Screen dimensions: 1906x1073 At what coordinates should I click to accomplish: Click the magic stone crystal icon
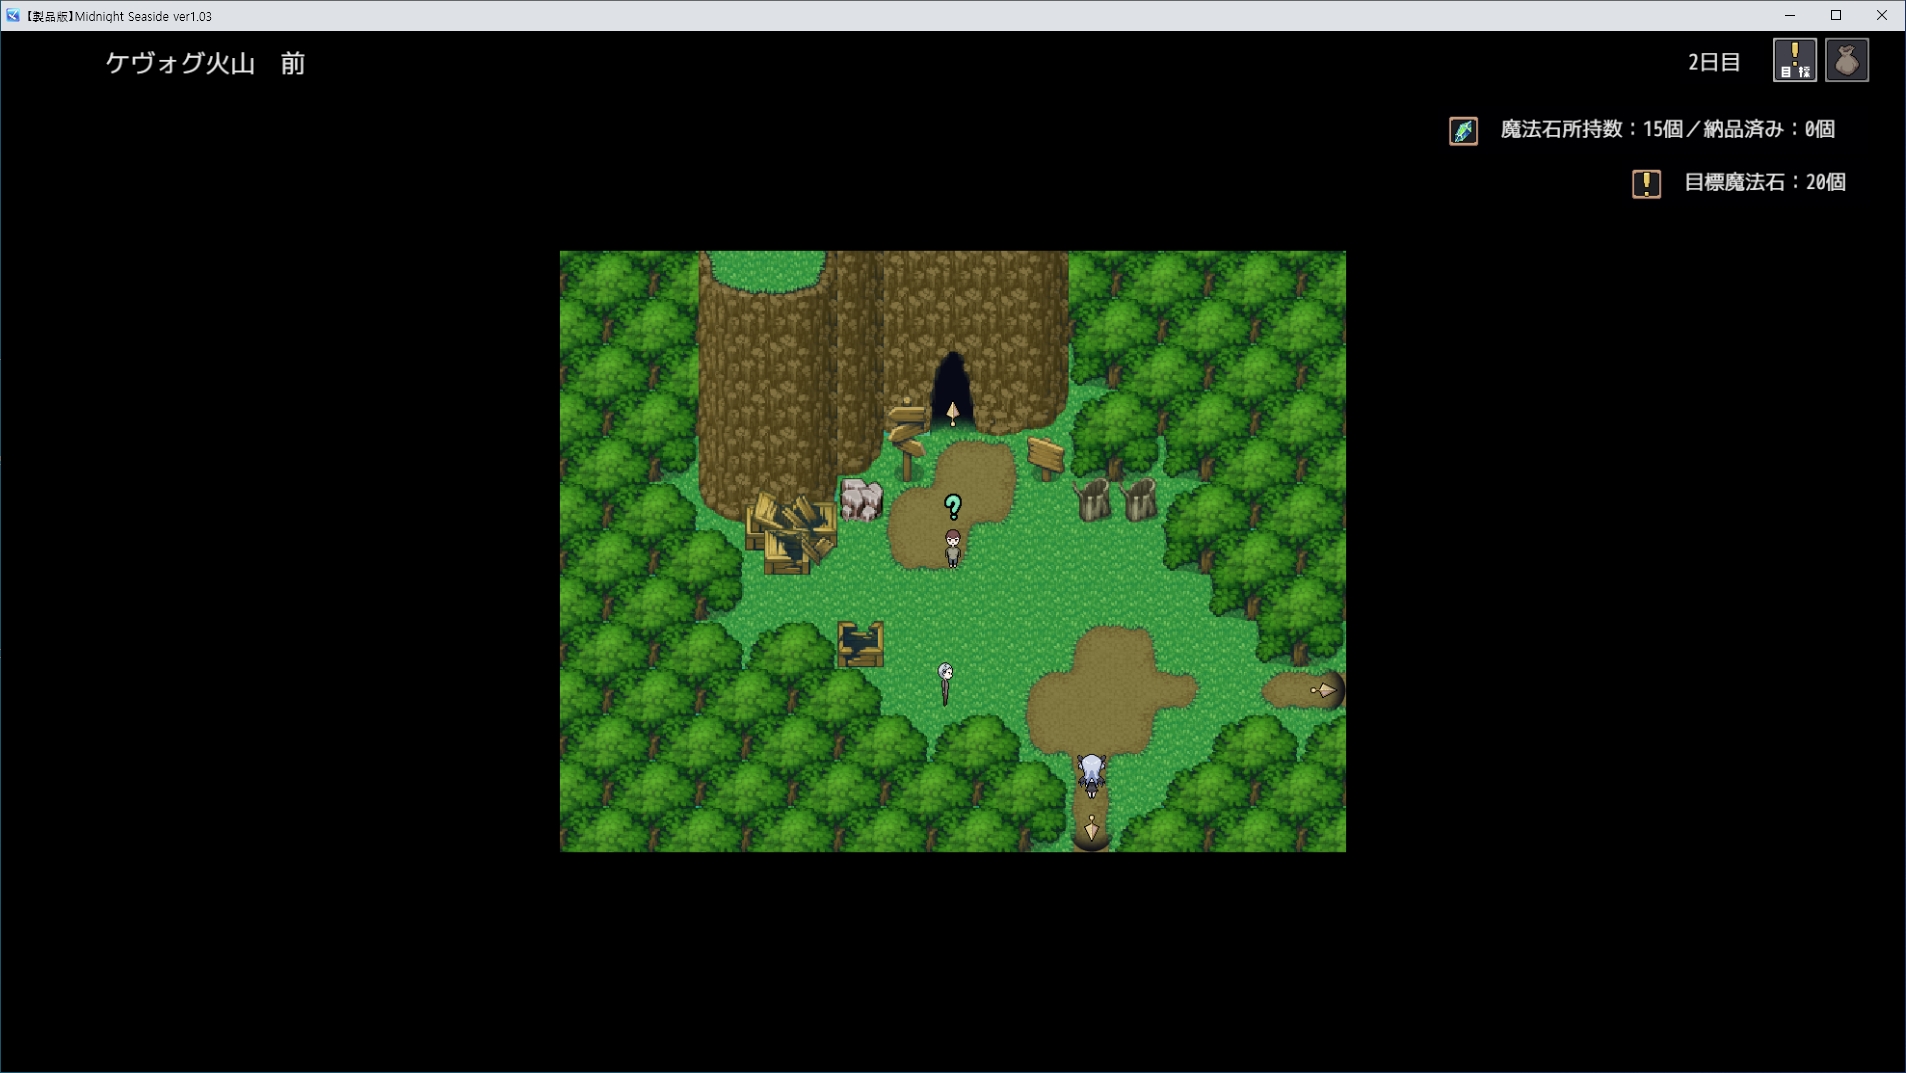coord(1463,131)
